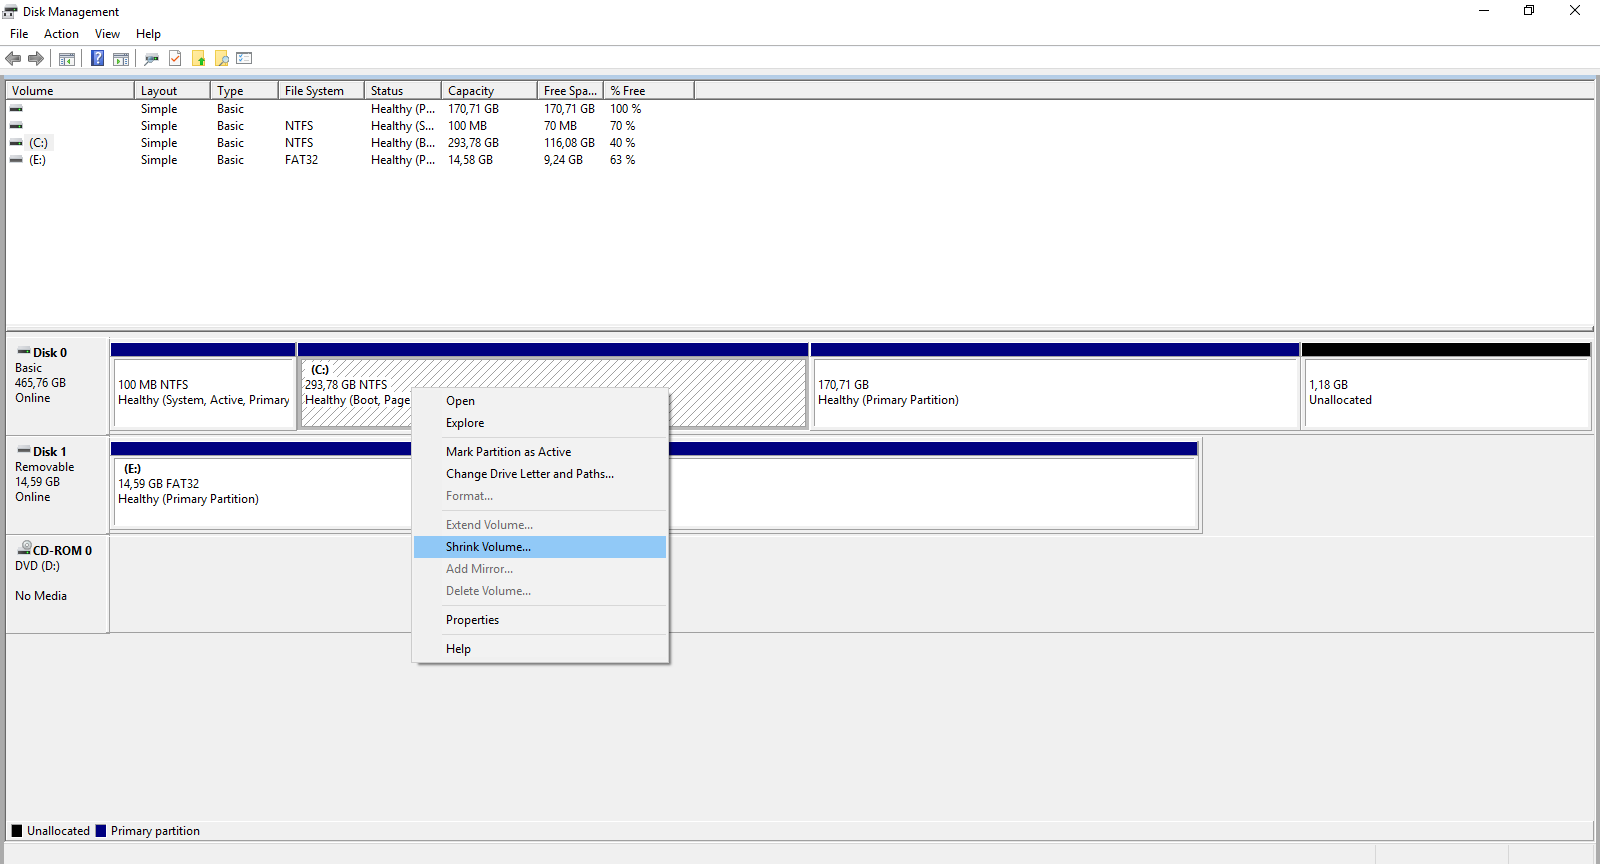The height and width of the screenshot is (864, 1600).
Task: Click Mark Partition as Active
Action: (x=508, y=452)
